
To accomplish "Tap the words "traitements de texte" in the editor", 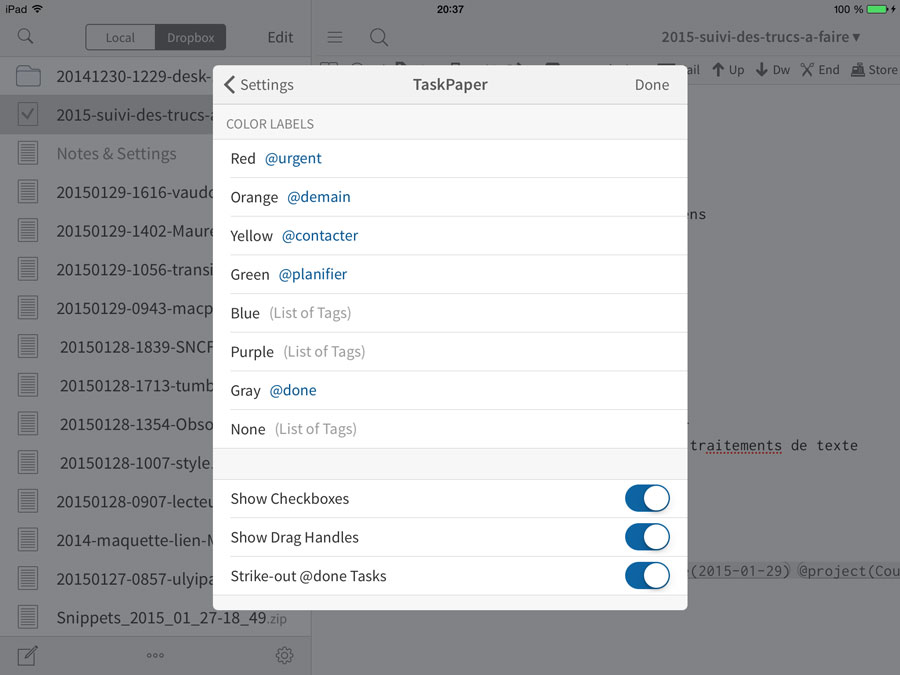I will (774, 445).
